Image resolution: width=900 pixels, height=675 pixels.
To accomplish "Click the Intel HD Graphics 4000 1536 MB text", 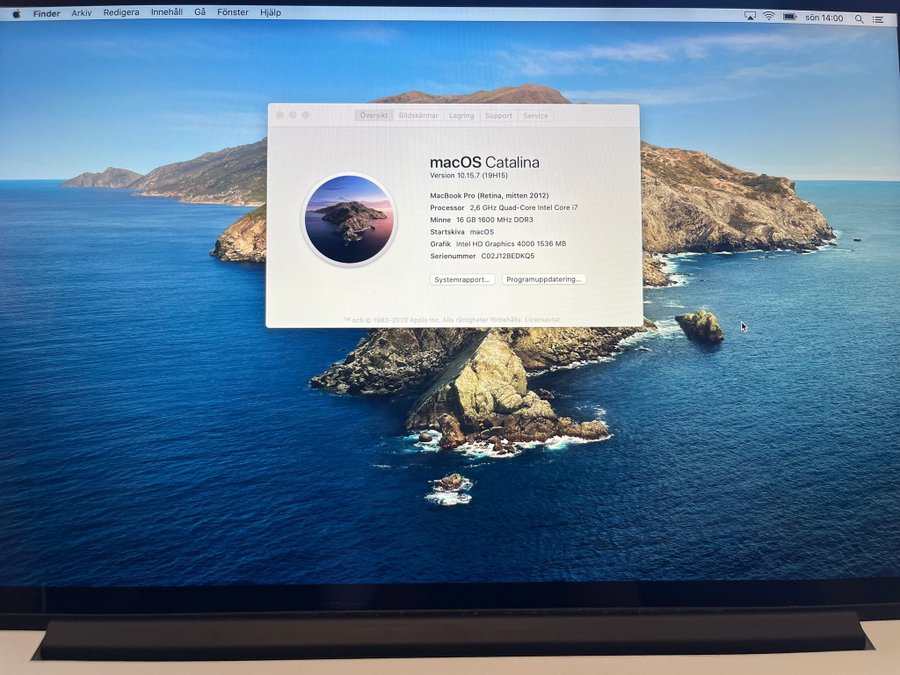I will coord(511,244).
